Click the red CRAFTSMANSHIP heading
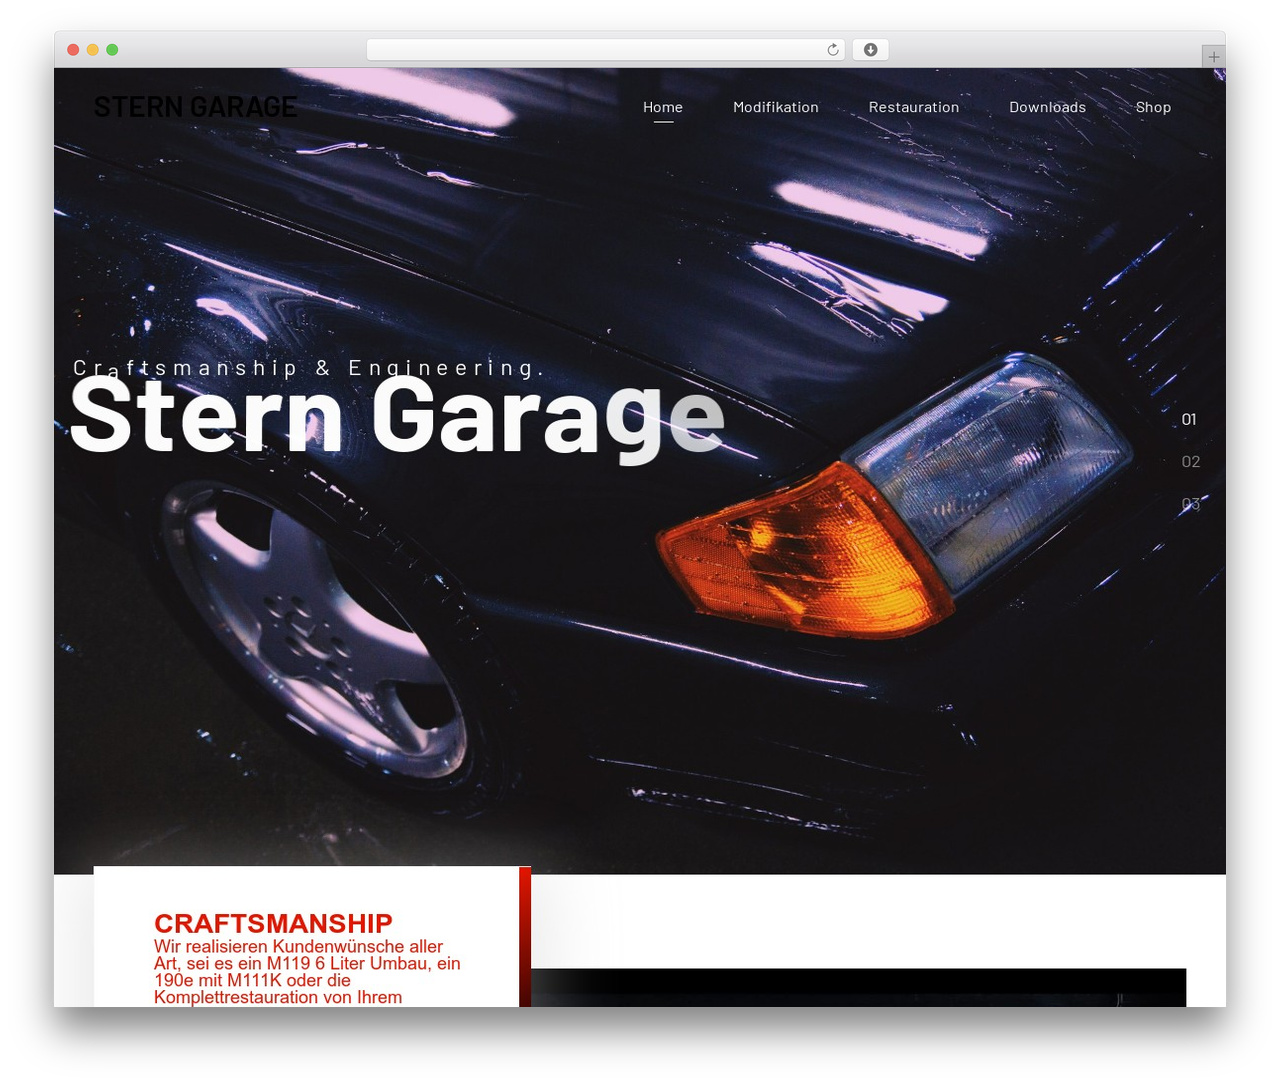The width and height of the screenshot is (1280, 1084). 273,923
